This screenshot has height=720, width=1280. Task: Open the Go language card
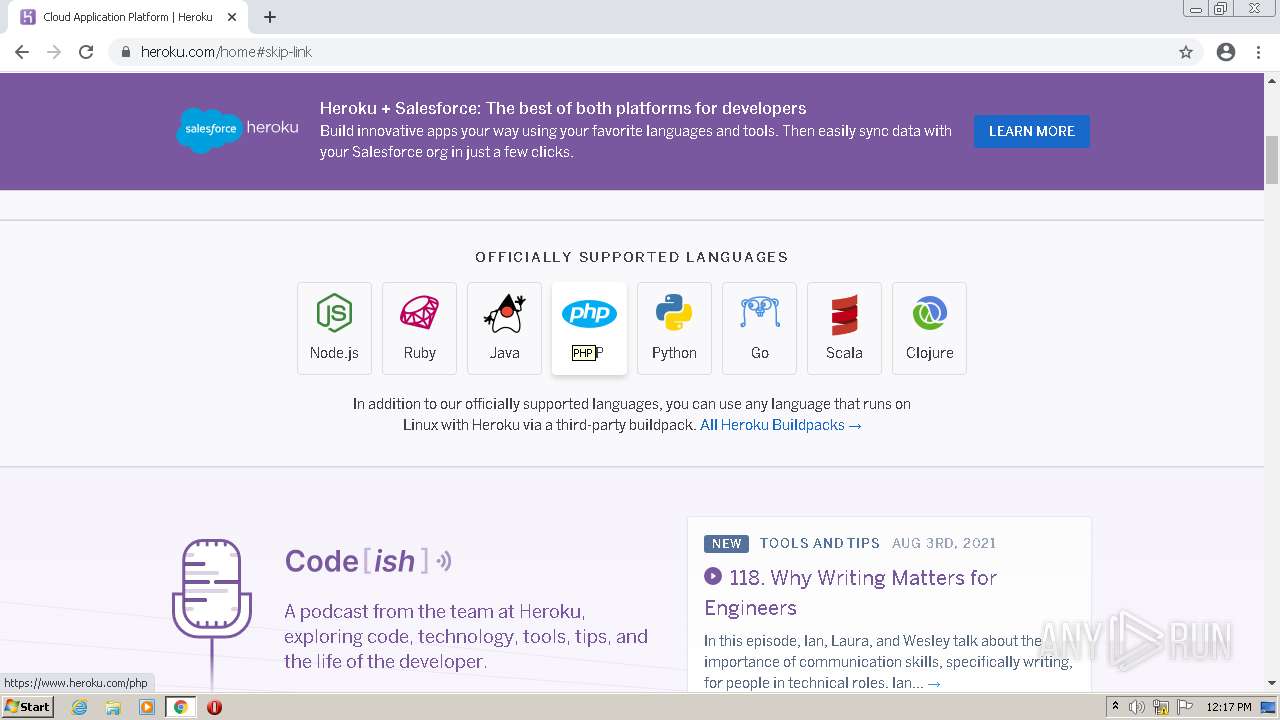[x=759, y=328]
